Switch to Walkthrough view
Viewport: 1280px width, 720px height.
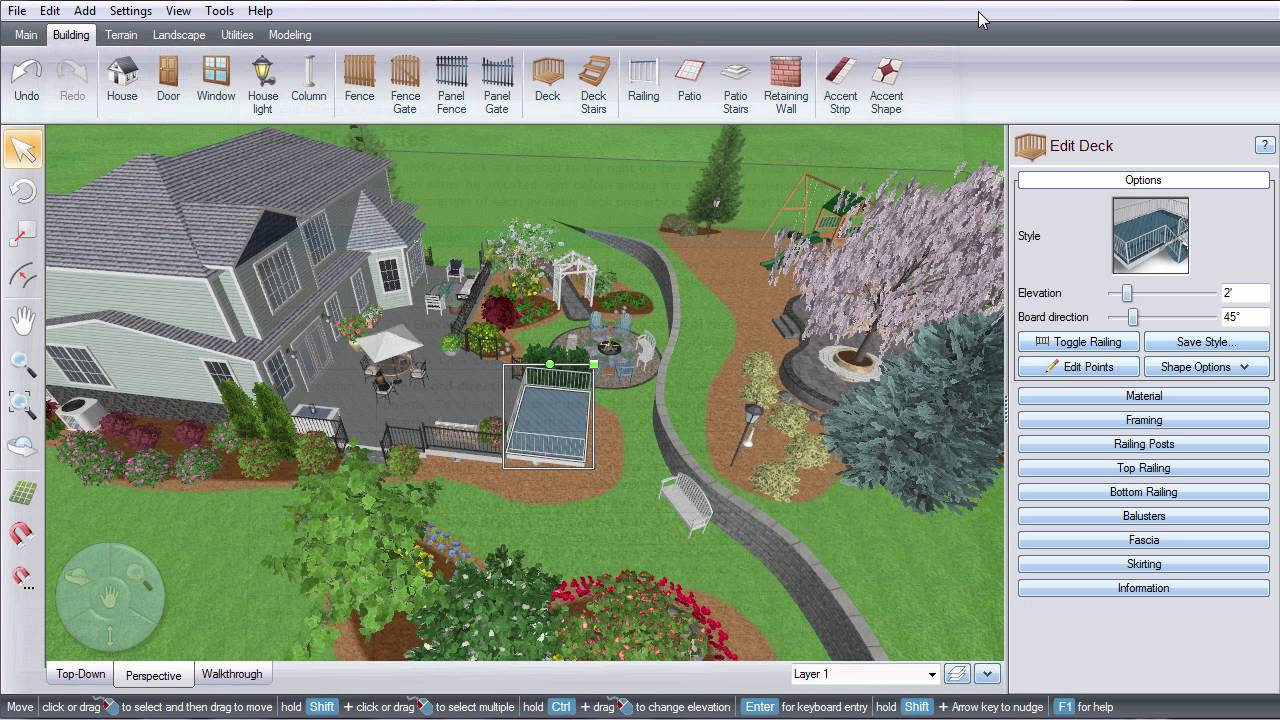pyautogui.click(x=232, y=674)
